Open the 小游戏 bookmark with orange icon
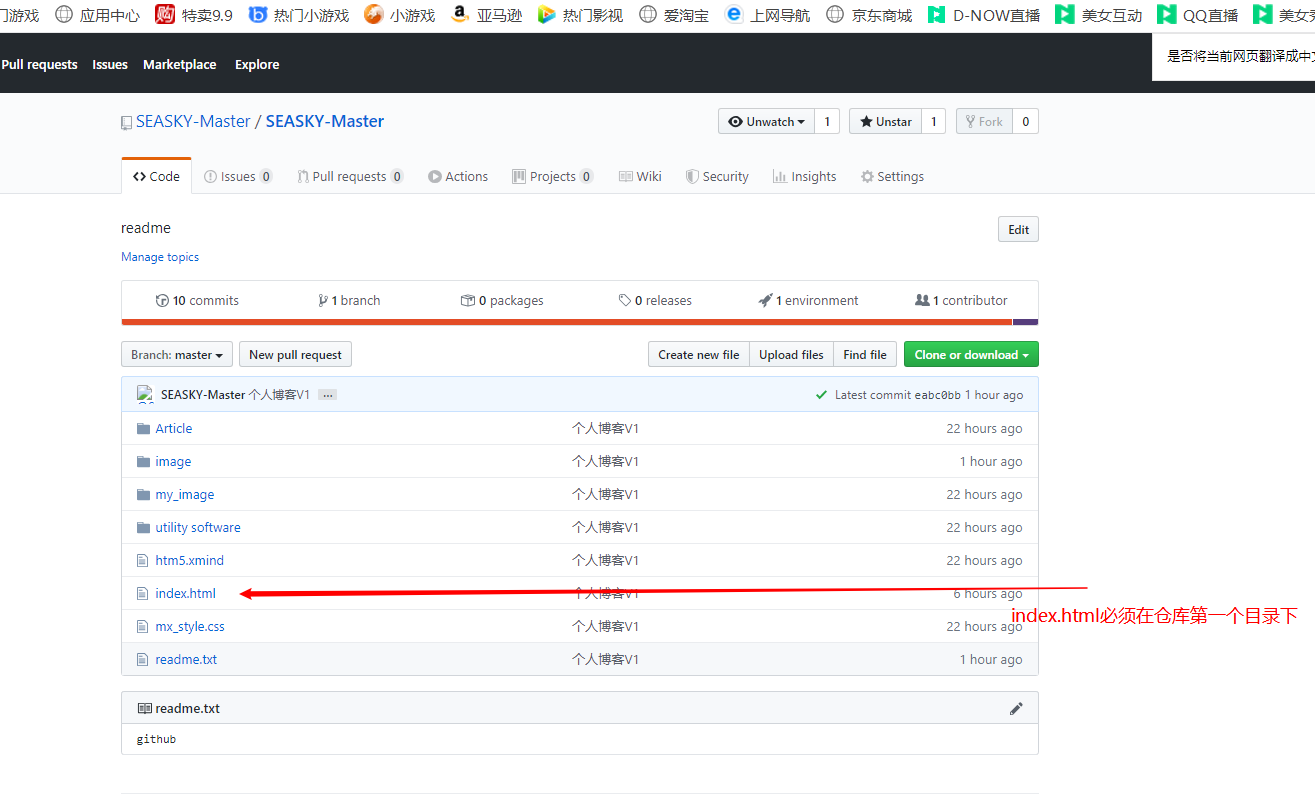Screen dimensions: 1315x794 (x=400, y=15)
